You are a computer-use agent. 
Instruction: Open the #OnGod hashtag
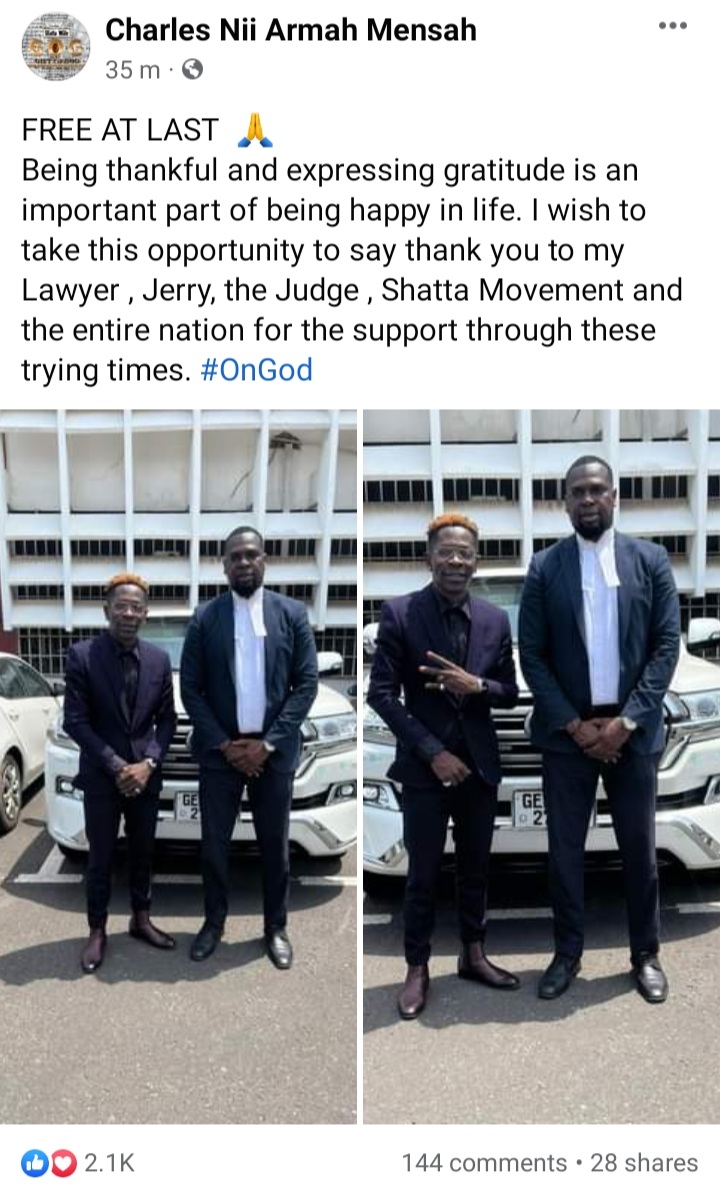257,370
